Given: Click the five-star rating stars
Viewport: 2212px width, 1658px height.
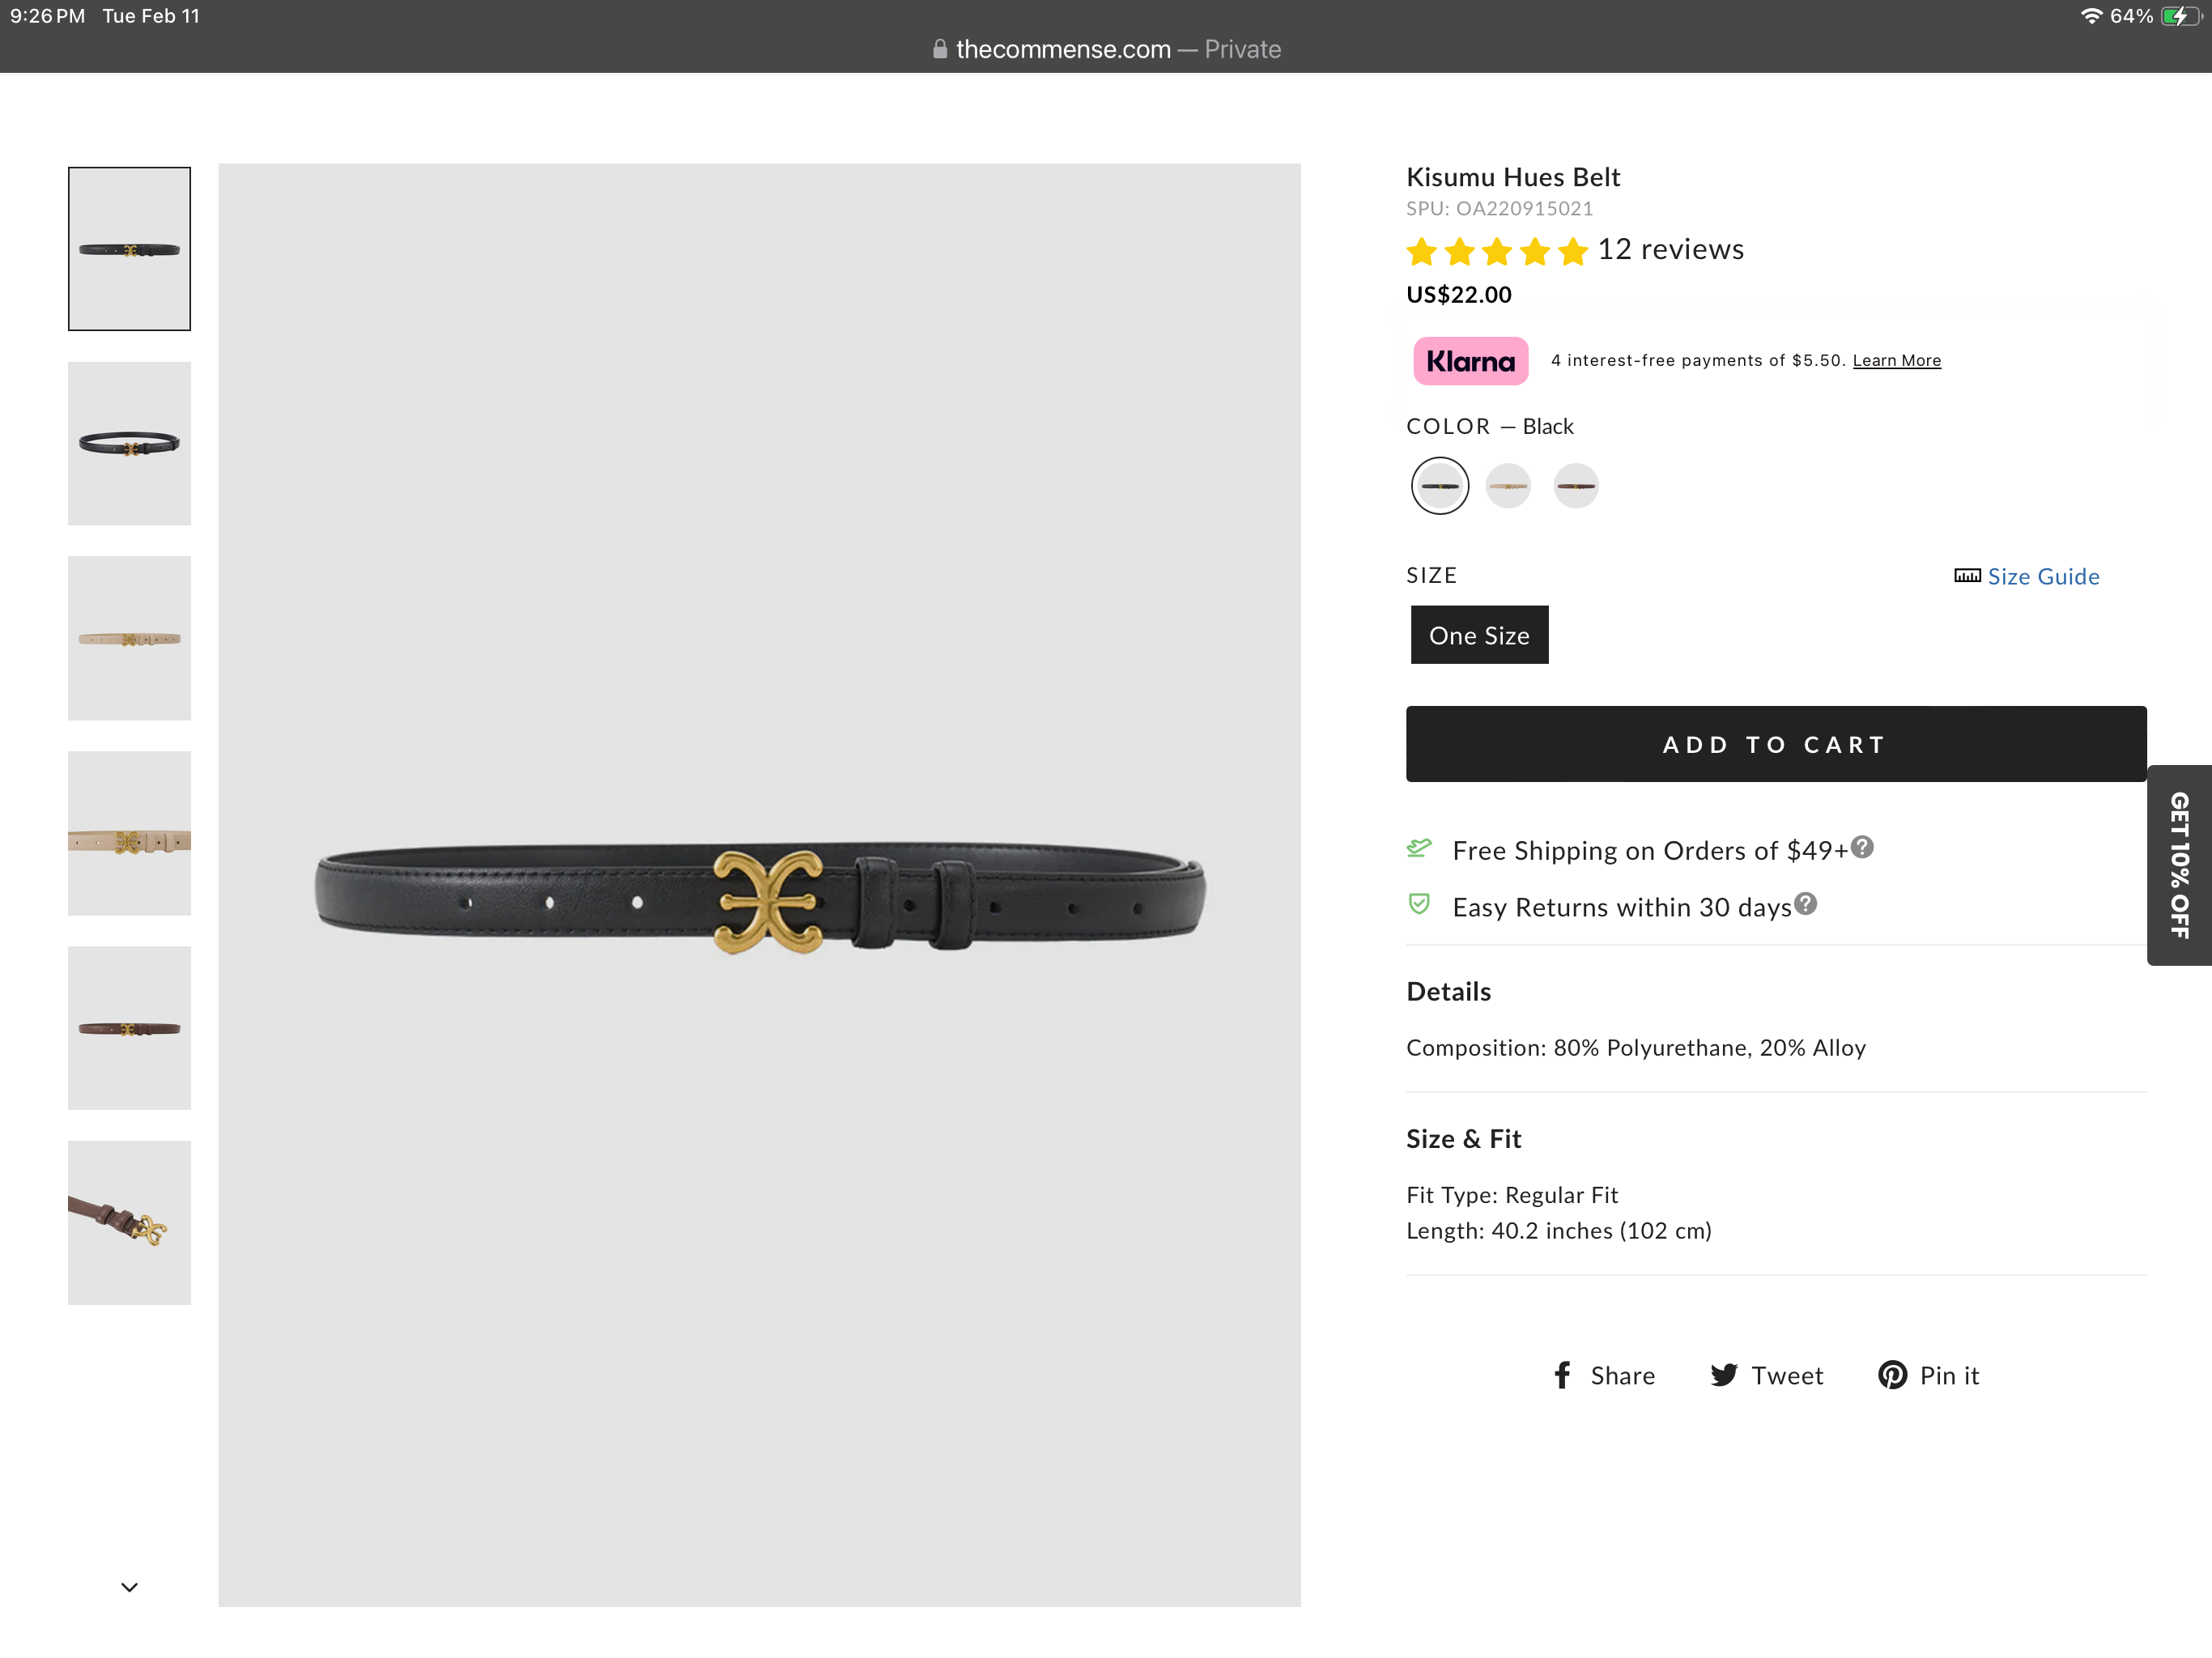Looking at the screenshot, I should click(1496, 251).
